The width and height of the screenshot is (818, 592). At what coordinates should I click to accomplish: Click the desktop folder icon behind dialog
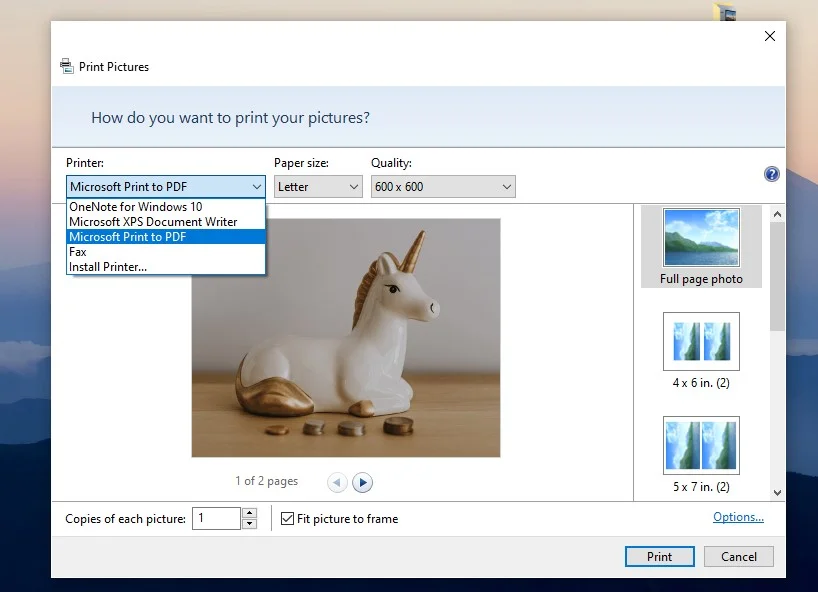[725, 12]
